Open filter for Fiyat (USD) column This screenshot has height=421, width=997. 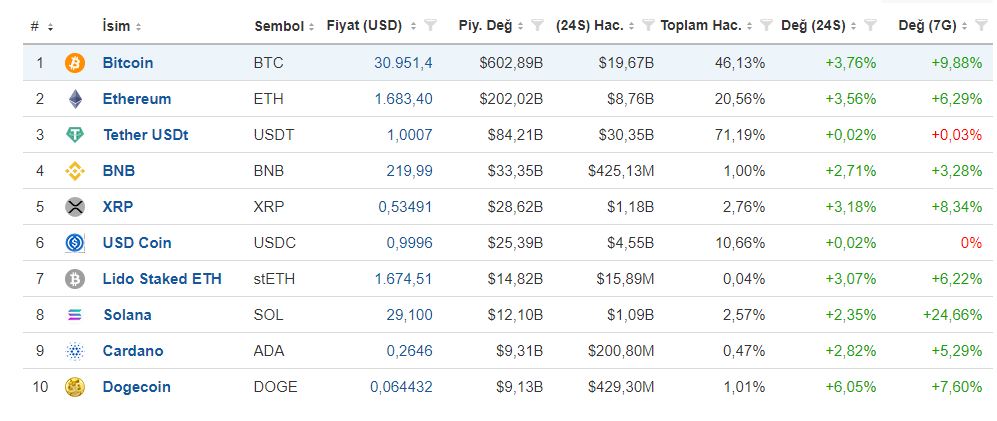coord(430,25)
